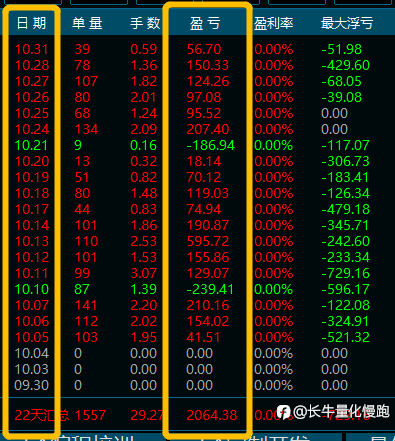Viewport: 395px width, 441px height.
Task: Select the gray 10.04 date cell
Action: point(32,353)
